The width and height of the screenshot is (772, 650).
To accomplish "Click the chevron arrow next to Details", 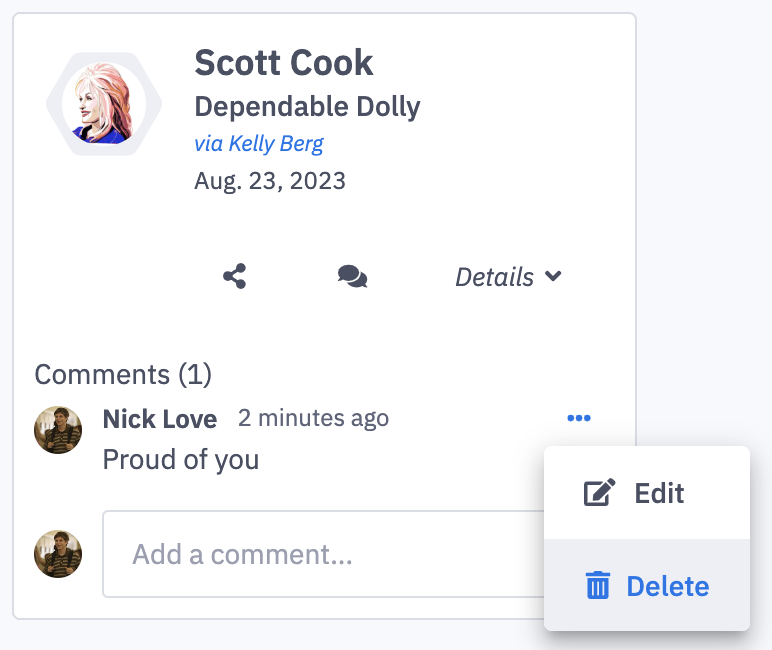I will coord(553,277).
